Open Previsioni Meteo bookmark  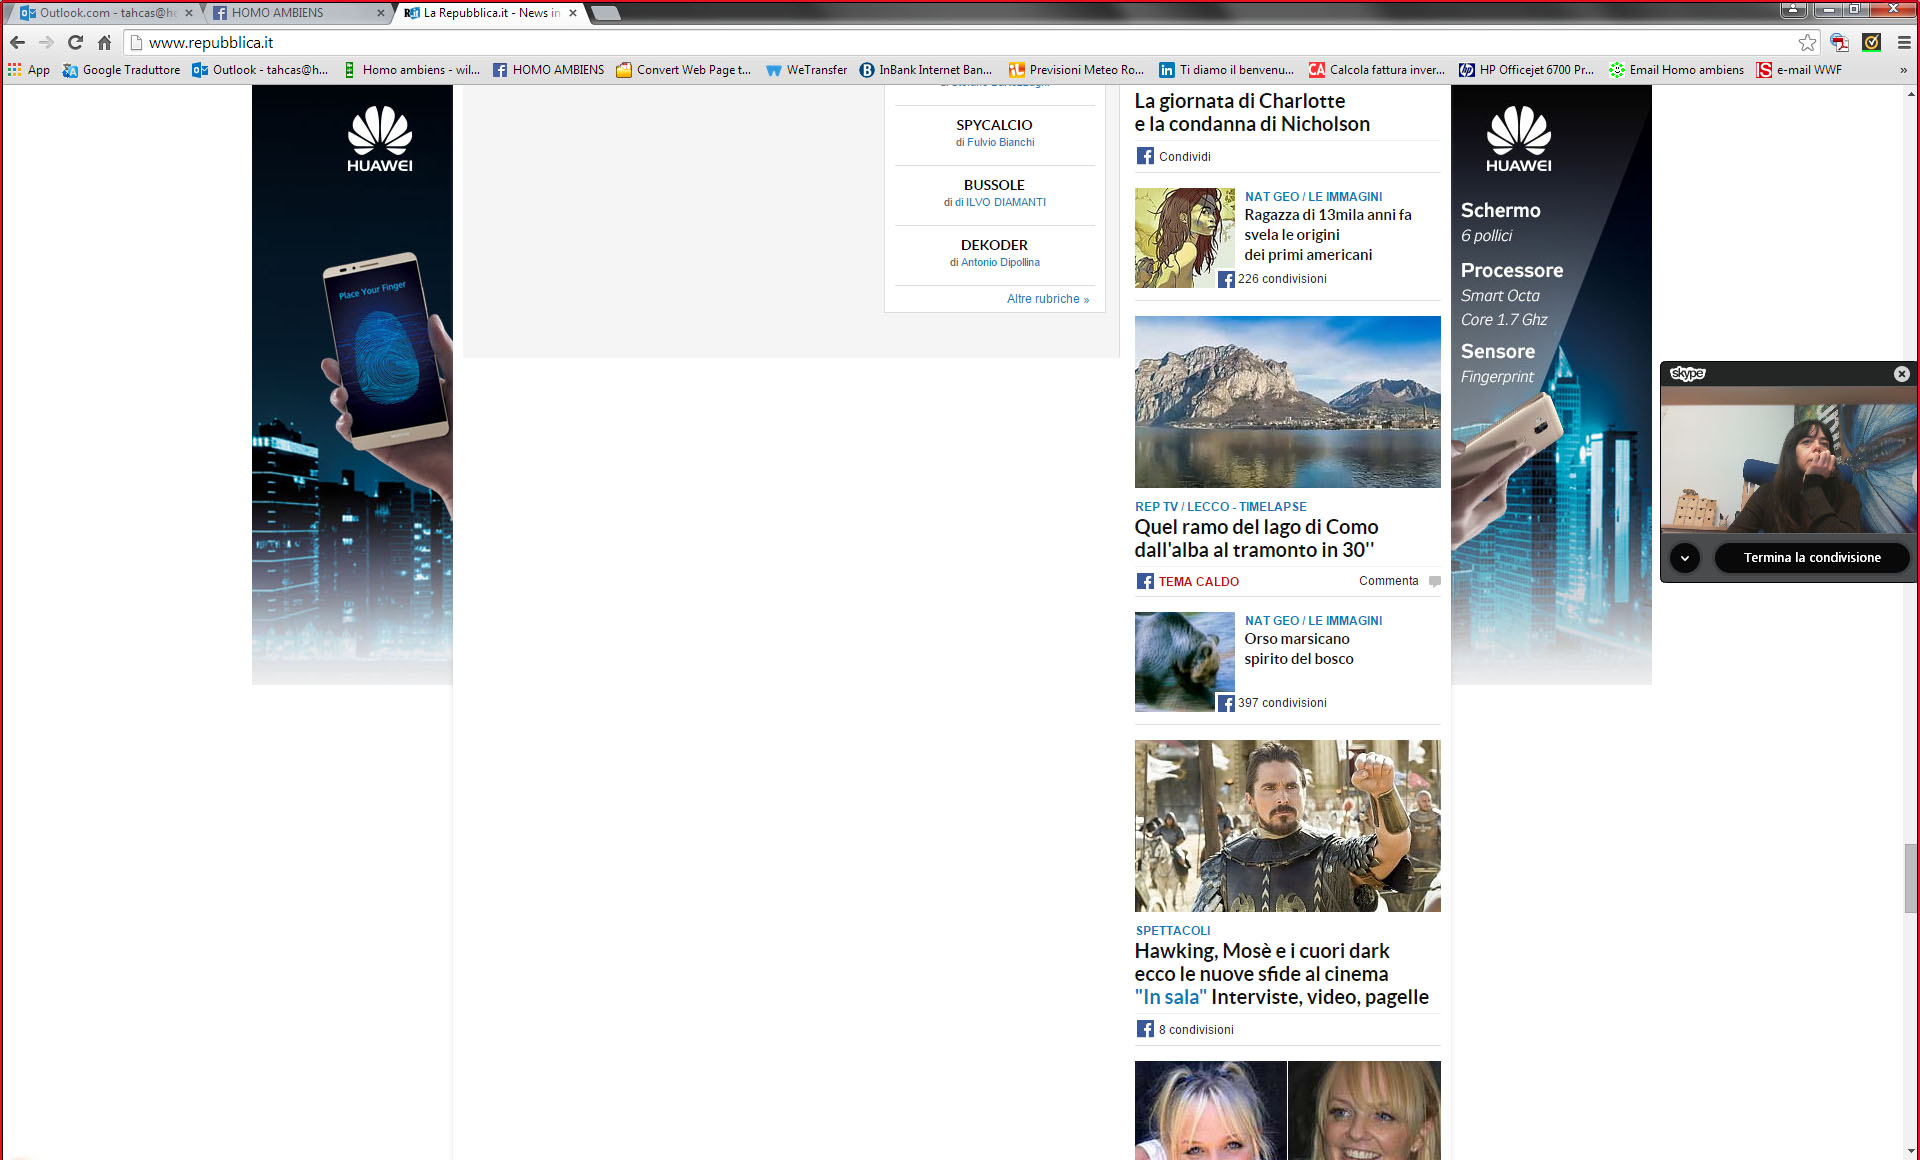1077,70
